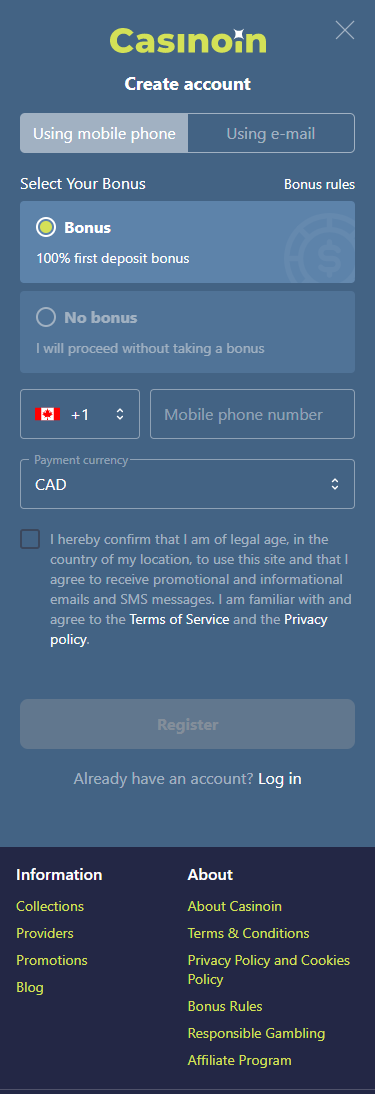Select the 100% first deposit Bonus radio

pyautogui.click(x=46, y=227)
